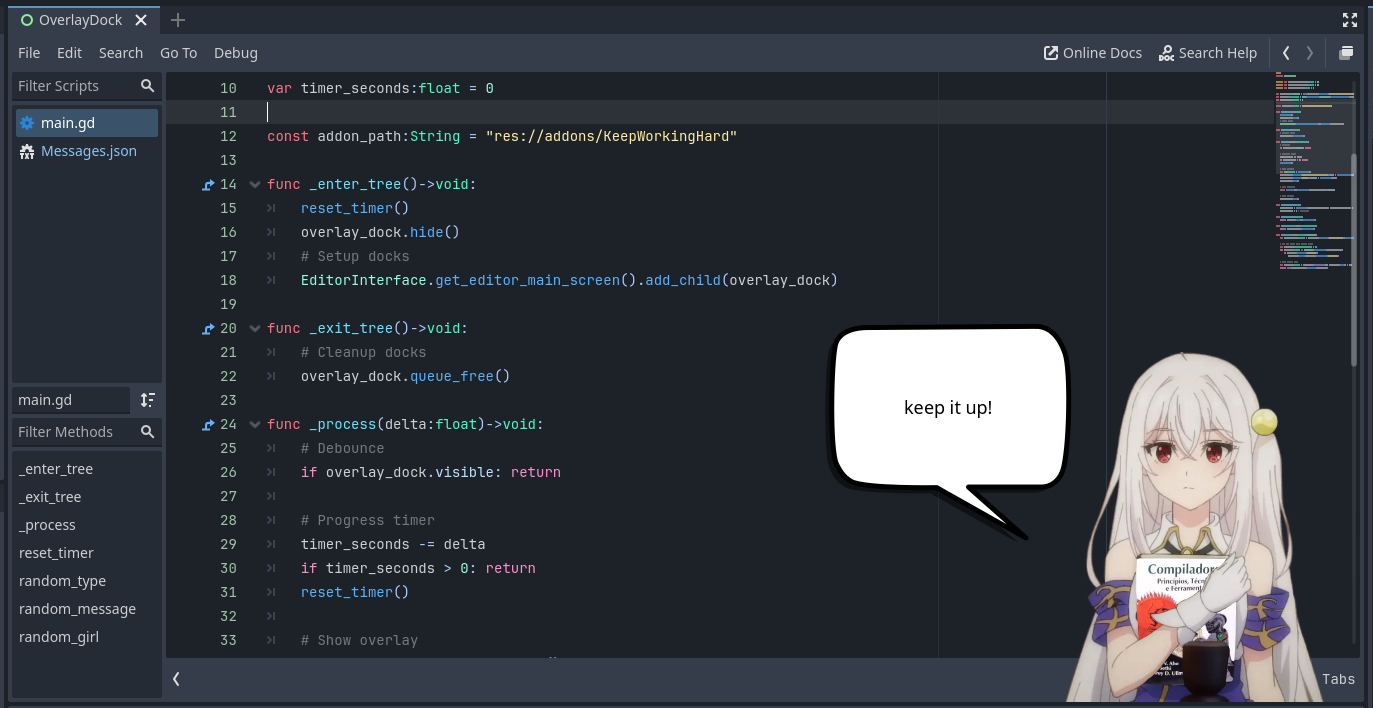Click the override icon on line 14
1373x708 pixels.
208,185
